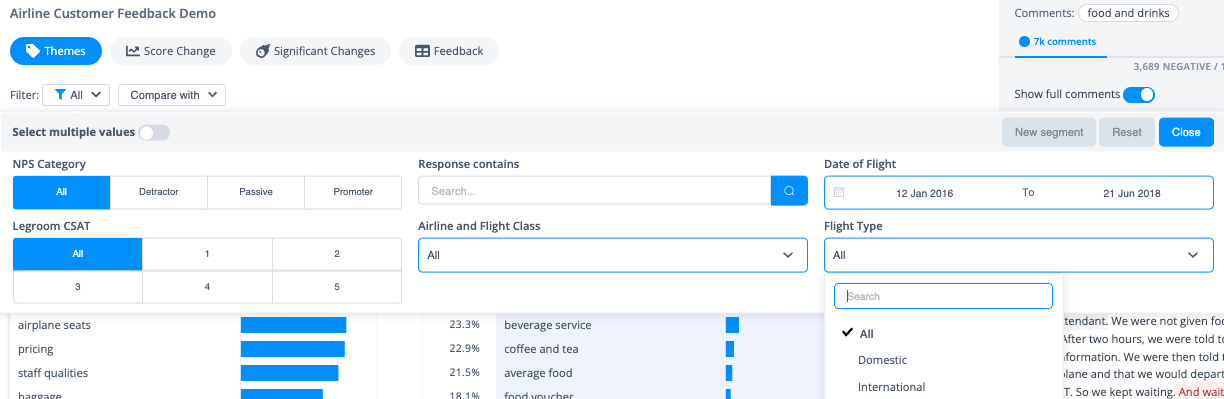Viewport: 1224px width, 399px height.
Task: Reset the filter selections
Action: (x=1127, y=132)
